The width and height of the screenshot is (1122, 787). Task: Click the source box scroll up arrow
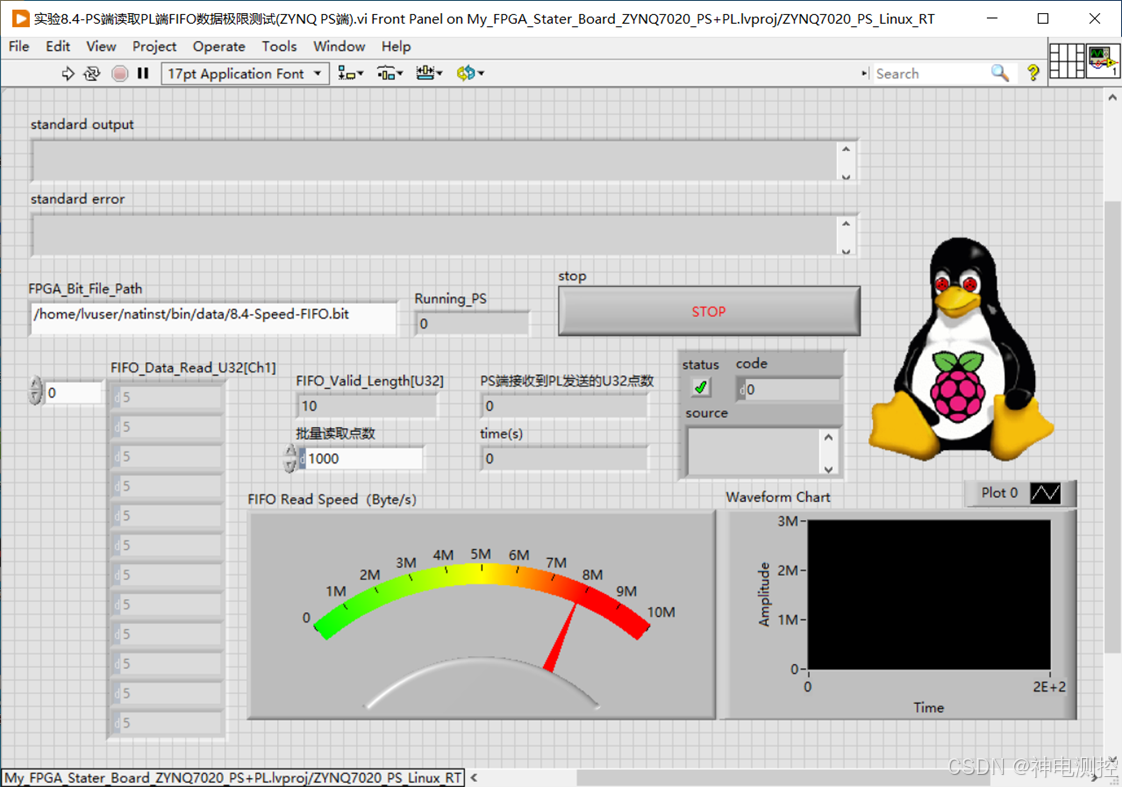[829, 437]
